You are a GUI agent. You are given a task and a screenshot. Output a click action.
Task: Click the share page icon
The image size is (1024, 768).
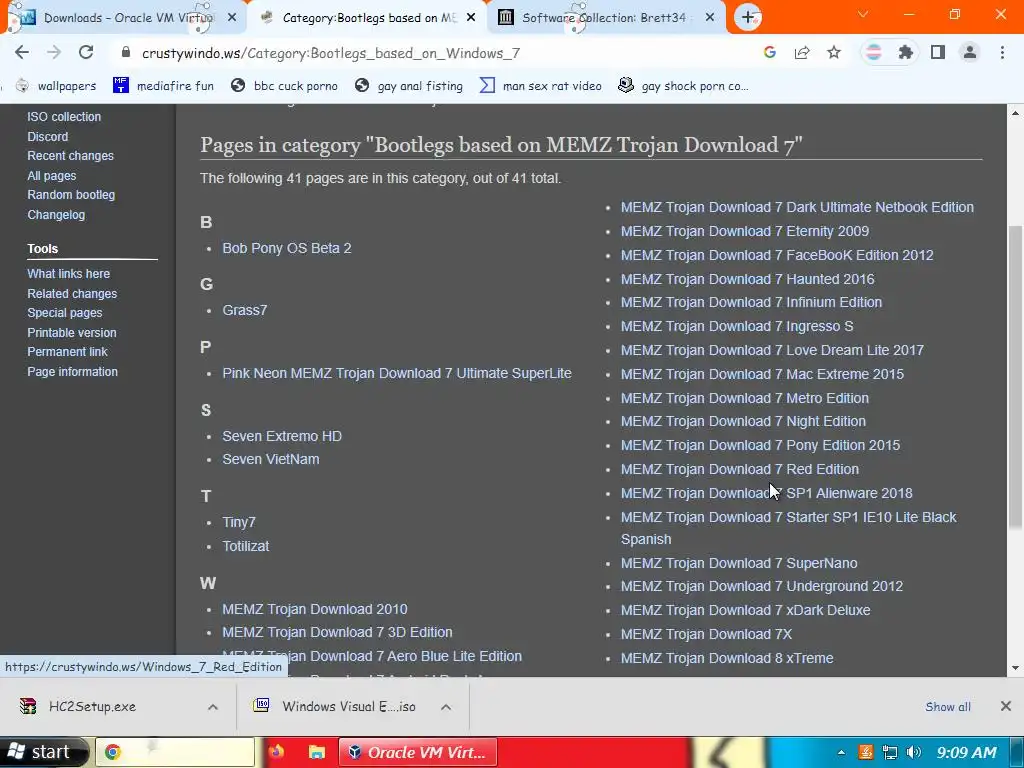pyautogui.click(x=802, y=52)
